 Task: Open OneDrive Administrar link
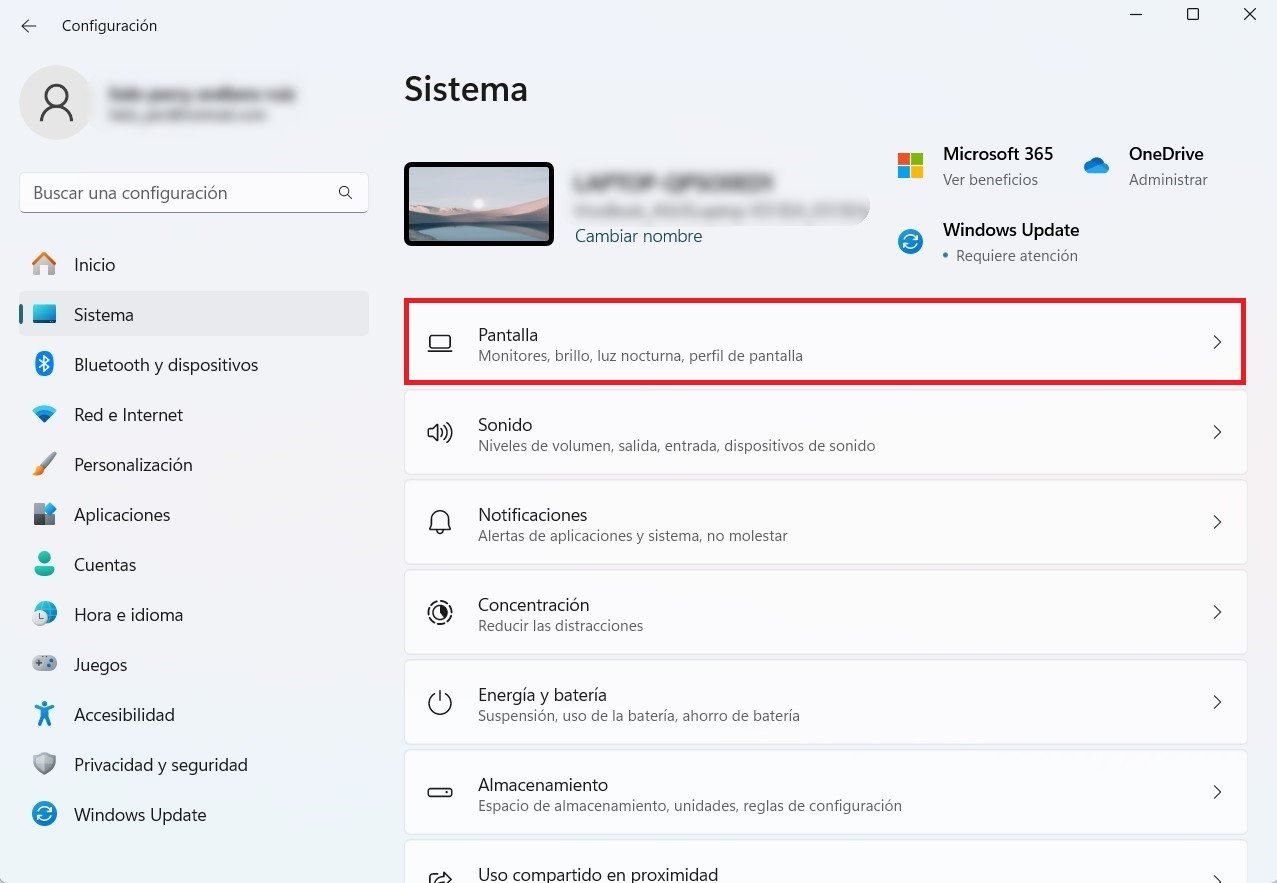[x=1168, y=180]
